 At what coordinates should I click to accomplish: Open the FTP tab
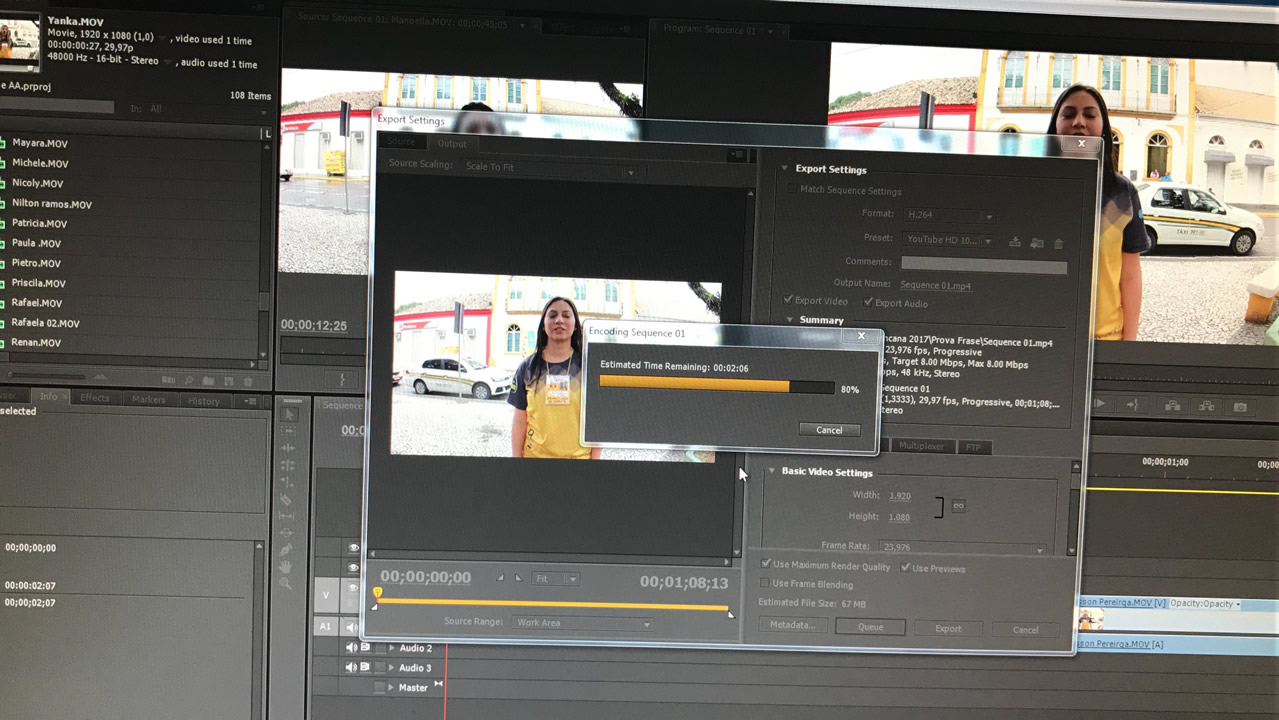974,447
